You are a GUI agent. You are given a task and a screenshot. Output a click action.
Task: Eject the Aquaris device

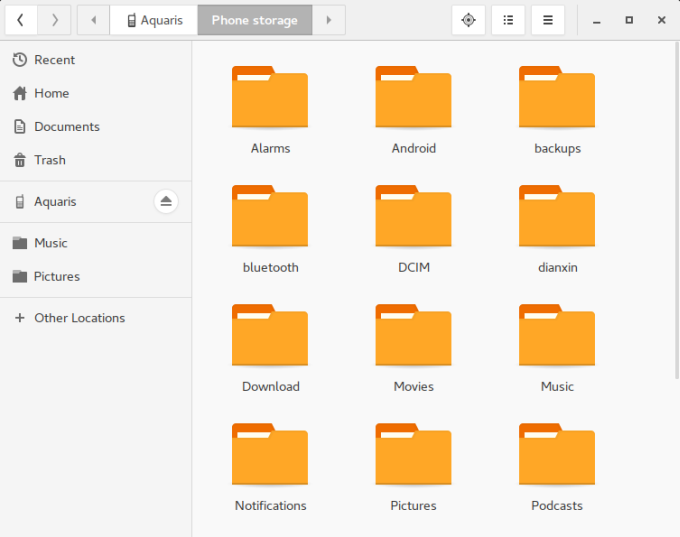point(166,202)
